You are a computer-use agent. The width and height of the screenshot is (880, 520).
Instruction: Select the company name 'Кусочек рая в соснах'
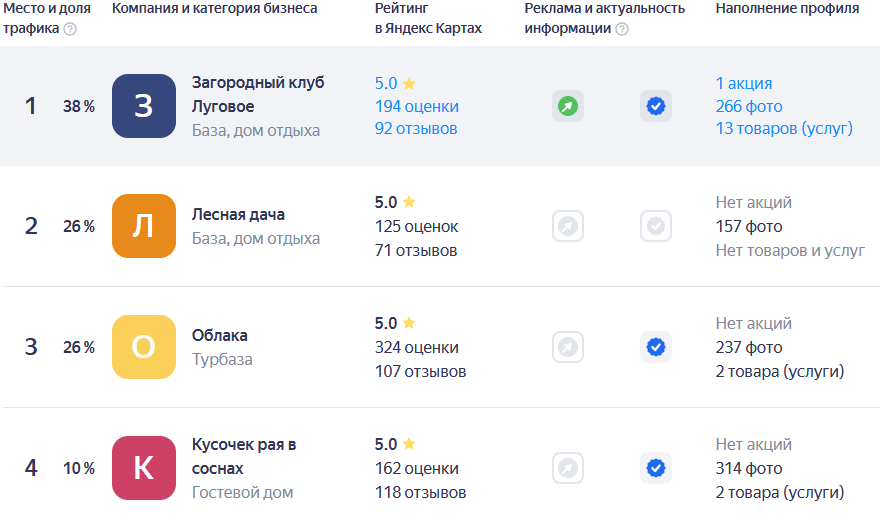coord(244,455)
